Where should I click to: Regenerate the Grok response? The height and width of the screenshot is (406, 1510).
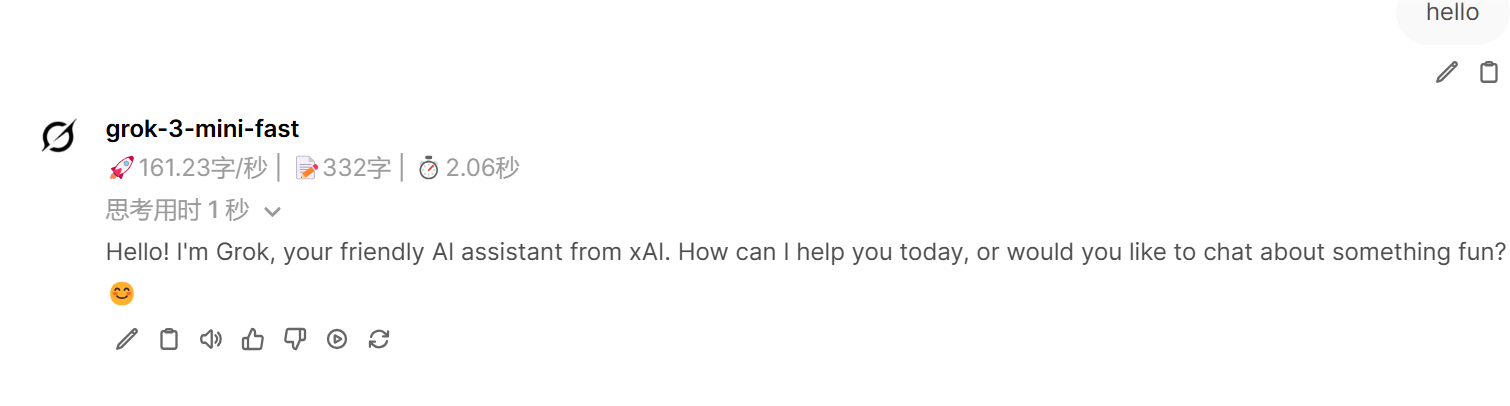tap(379, 340)
